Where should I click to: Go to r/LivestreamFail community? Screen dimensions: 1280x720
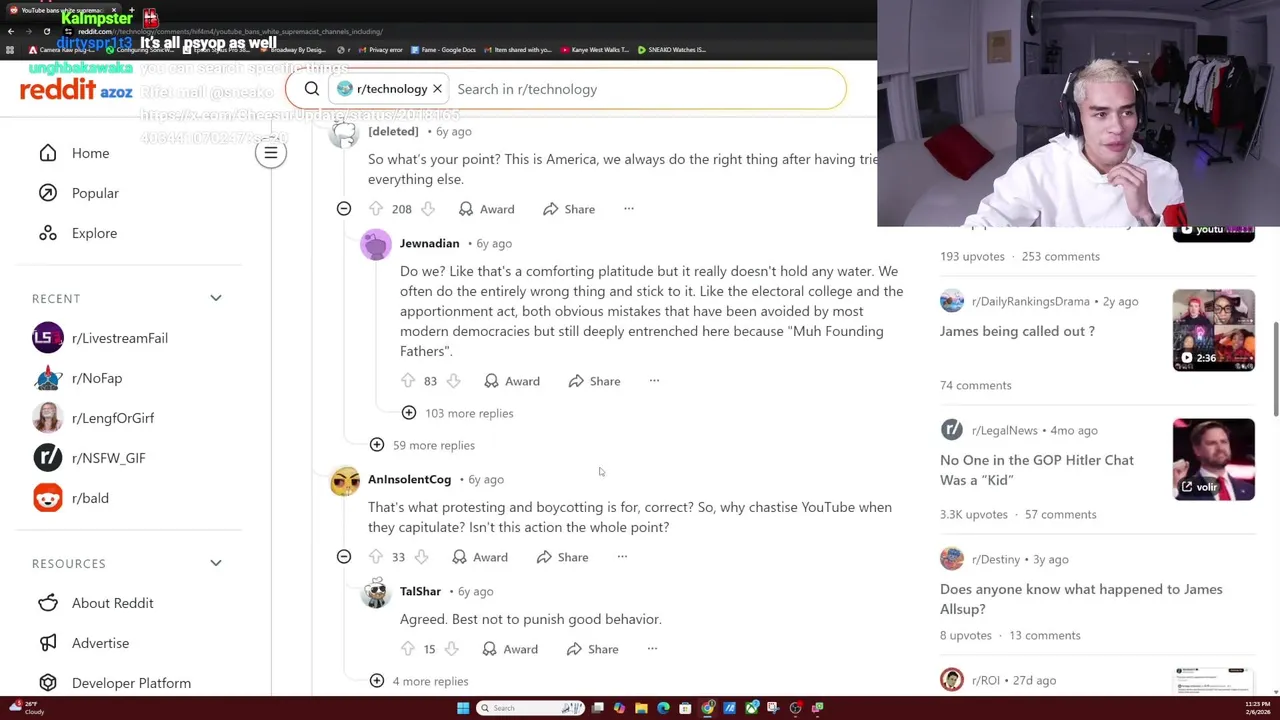click(x=119, y=338)
